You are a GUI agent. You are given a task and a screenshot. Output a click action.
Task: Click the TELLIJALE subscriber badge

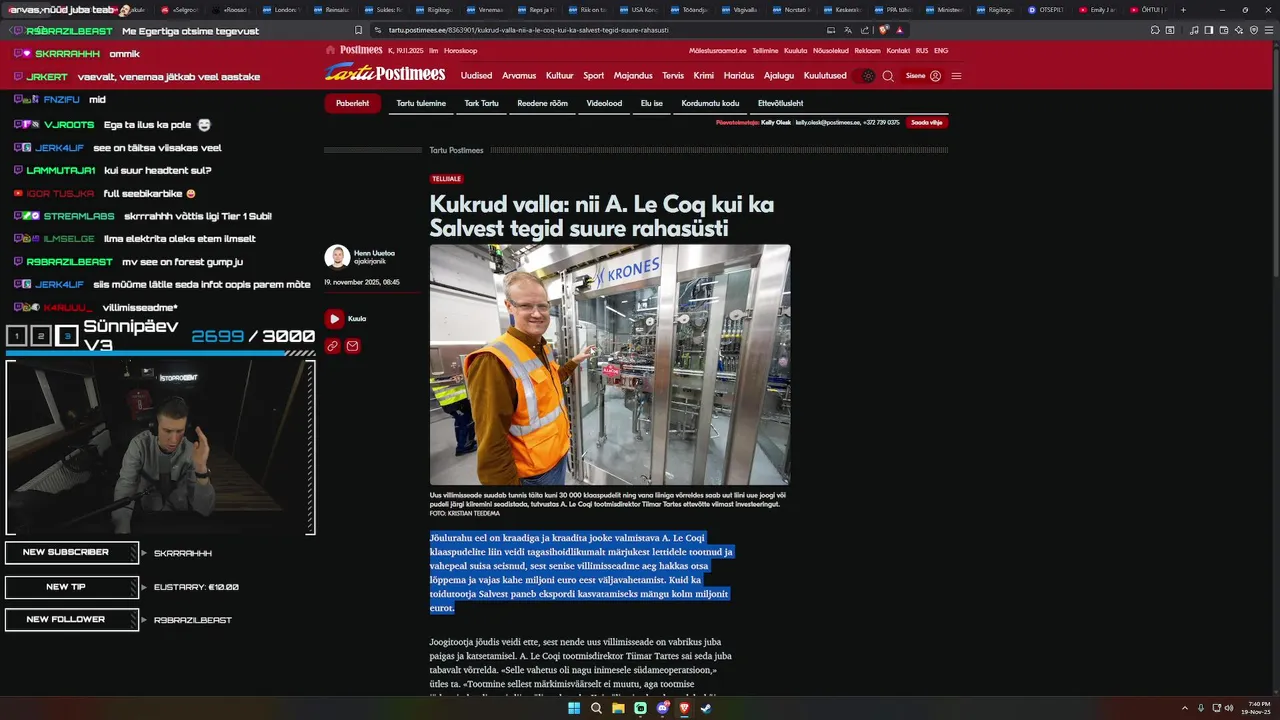click(x=446, y=179)
